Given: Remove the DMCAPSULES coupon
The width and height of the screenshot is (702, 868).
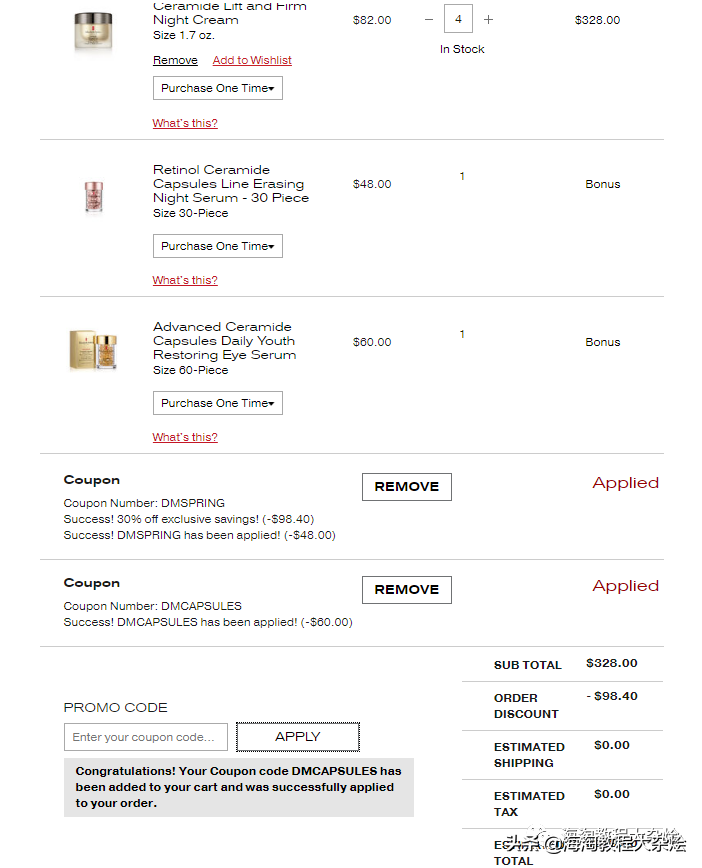Looking at the screenshot, I should [406, 590].
